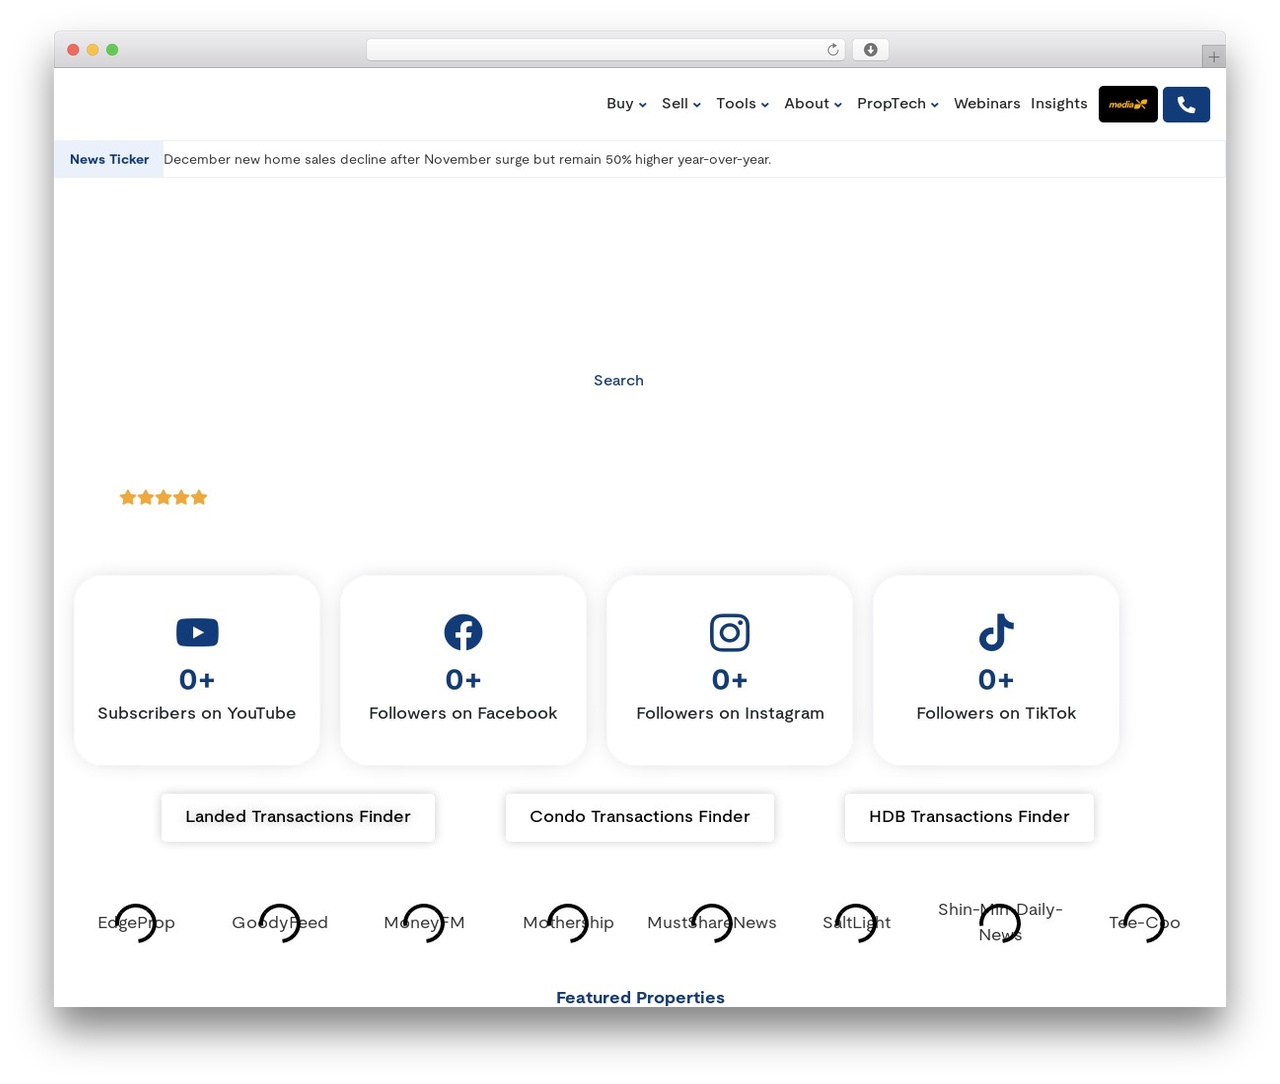Click the Followers on Instagram text

(730, 713)
